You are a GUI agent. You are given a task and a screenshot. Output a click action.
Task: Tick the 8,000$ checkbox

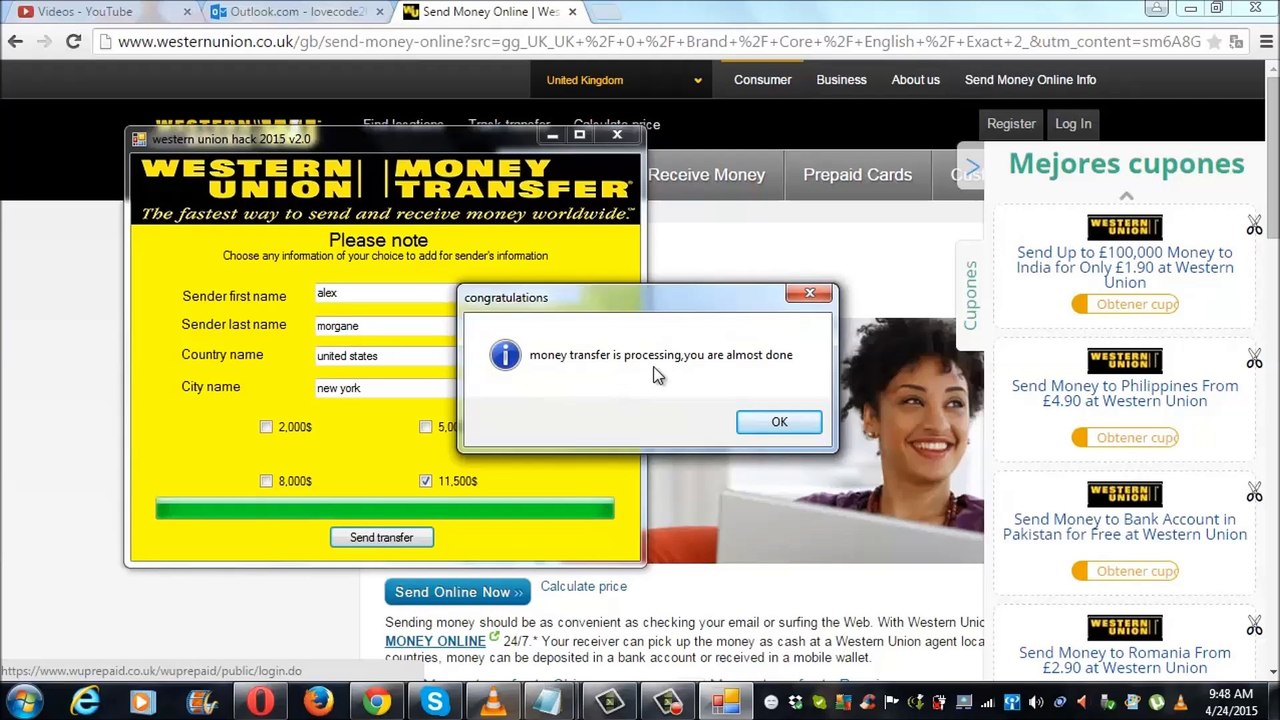point(266,481)
